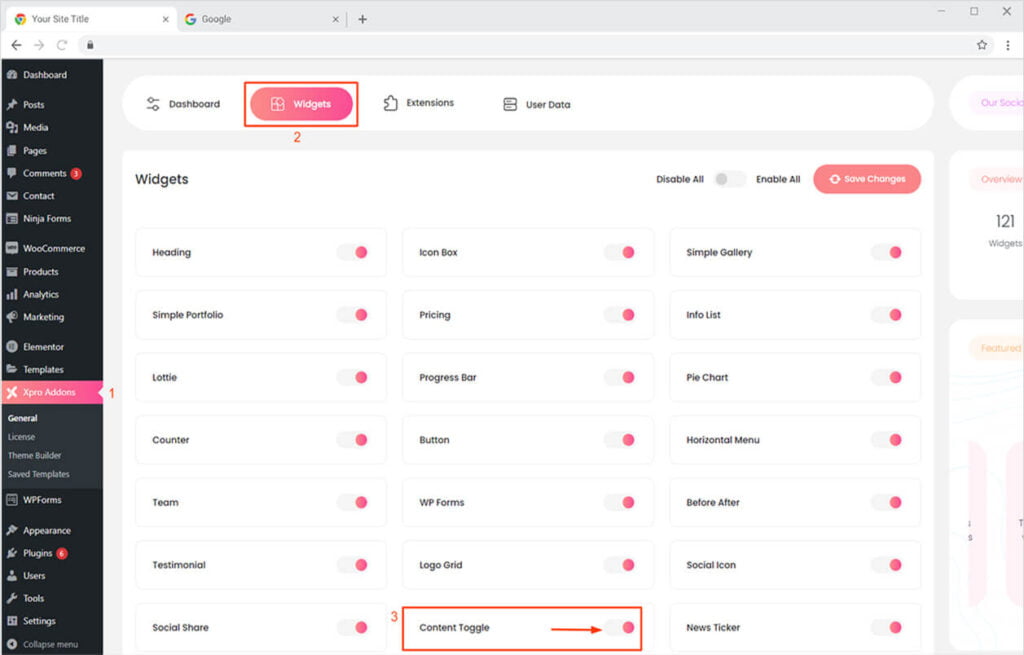Screen dimensions: 1024x655
Task: Click the User Data icon
Action: click(x=510, y=104)
